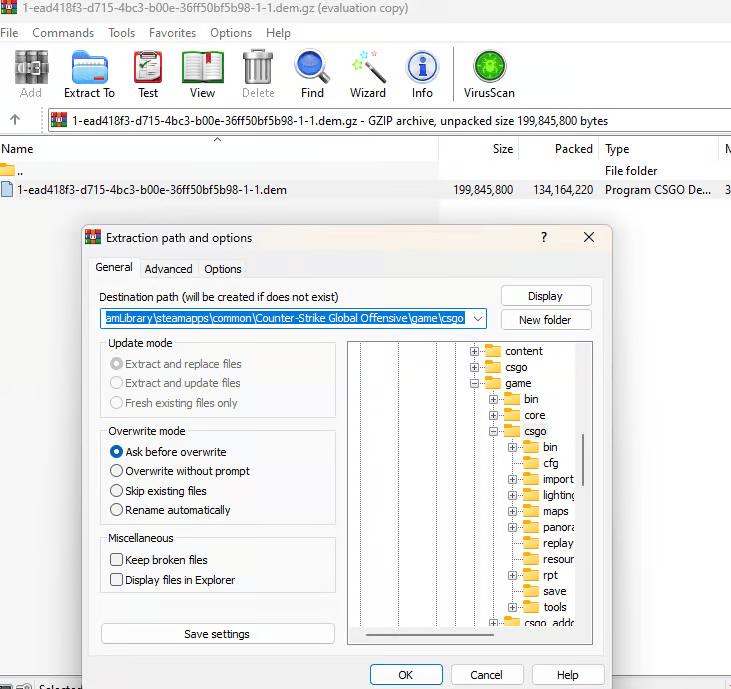Viewport: 731px width, 689px height.
Task: Click the Delete trash can icon
Action: [x=258, y=68]
